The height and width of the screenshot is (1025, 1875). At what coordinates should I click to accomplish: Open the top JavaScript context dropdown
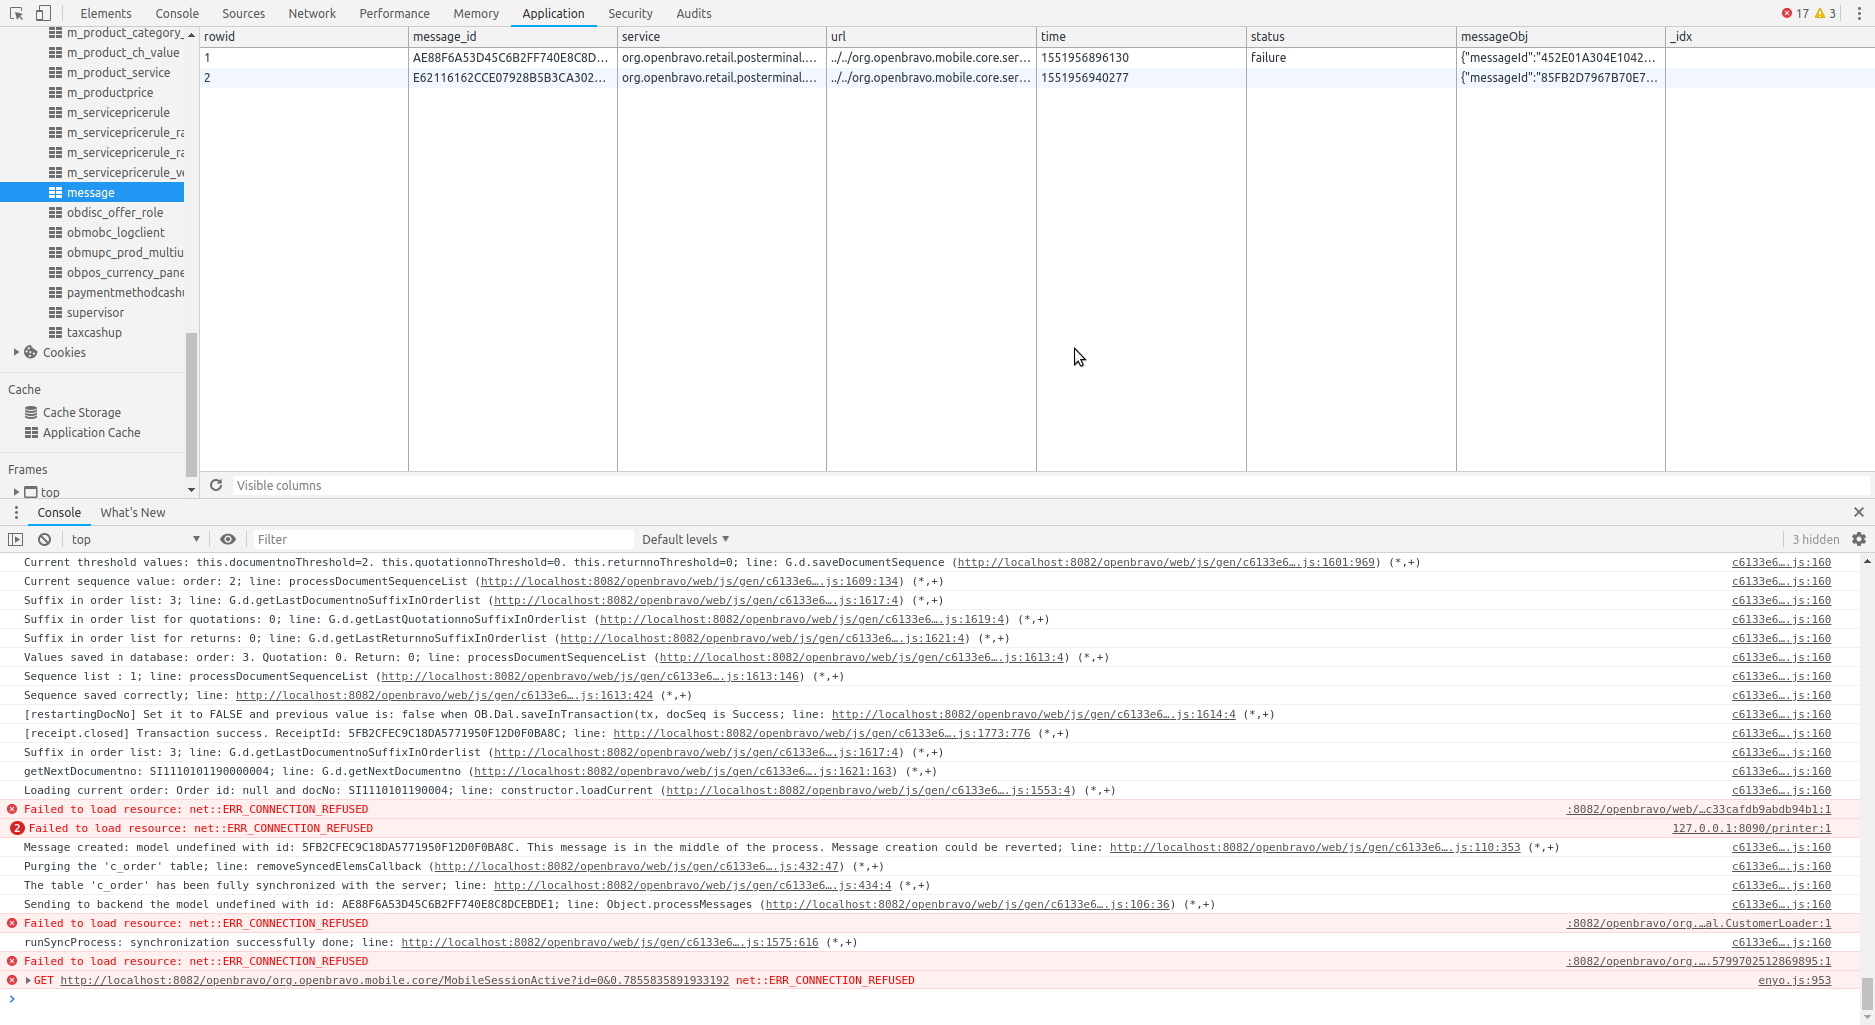[x=135, y=539]
